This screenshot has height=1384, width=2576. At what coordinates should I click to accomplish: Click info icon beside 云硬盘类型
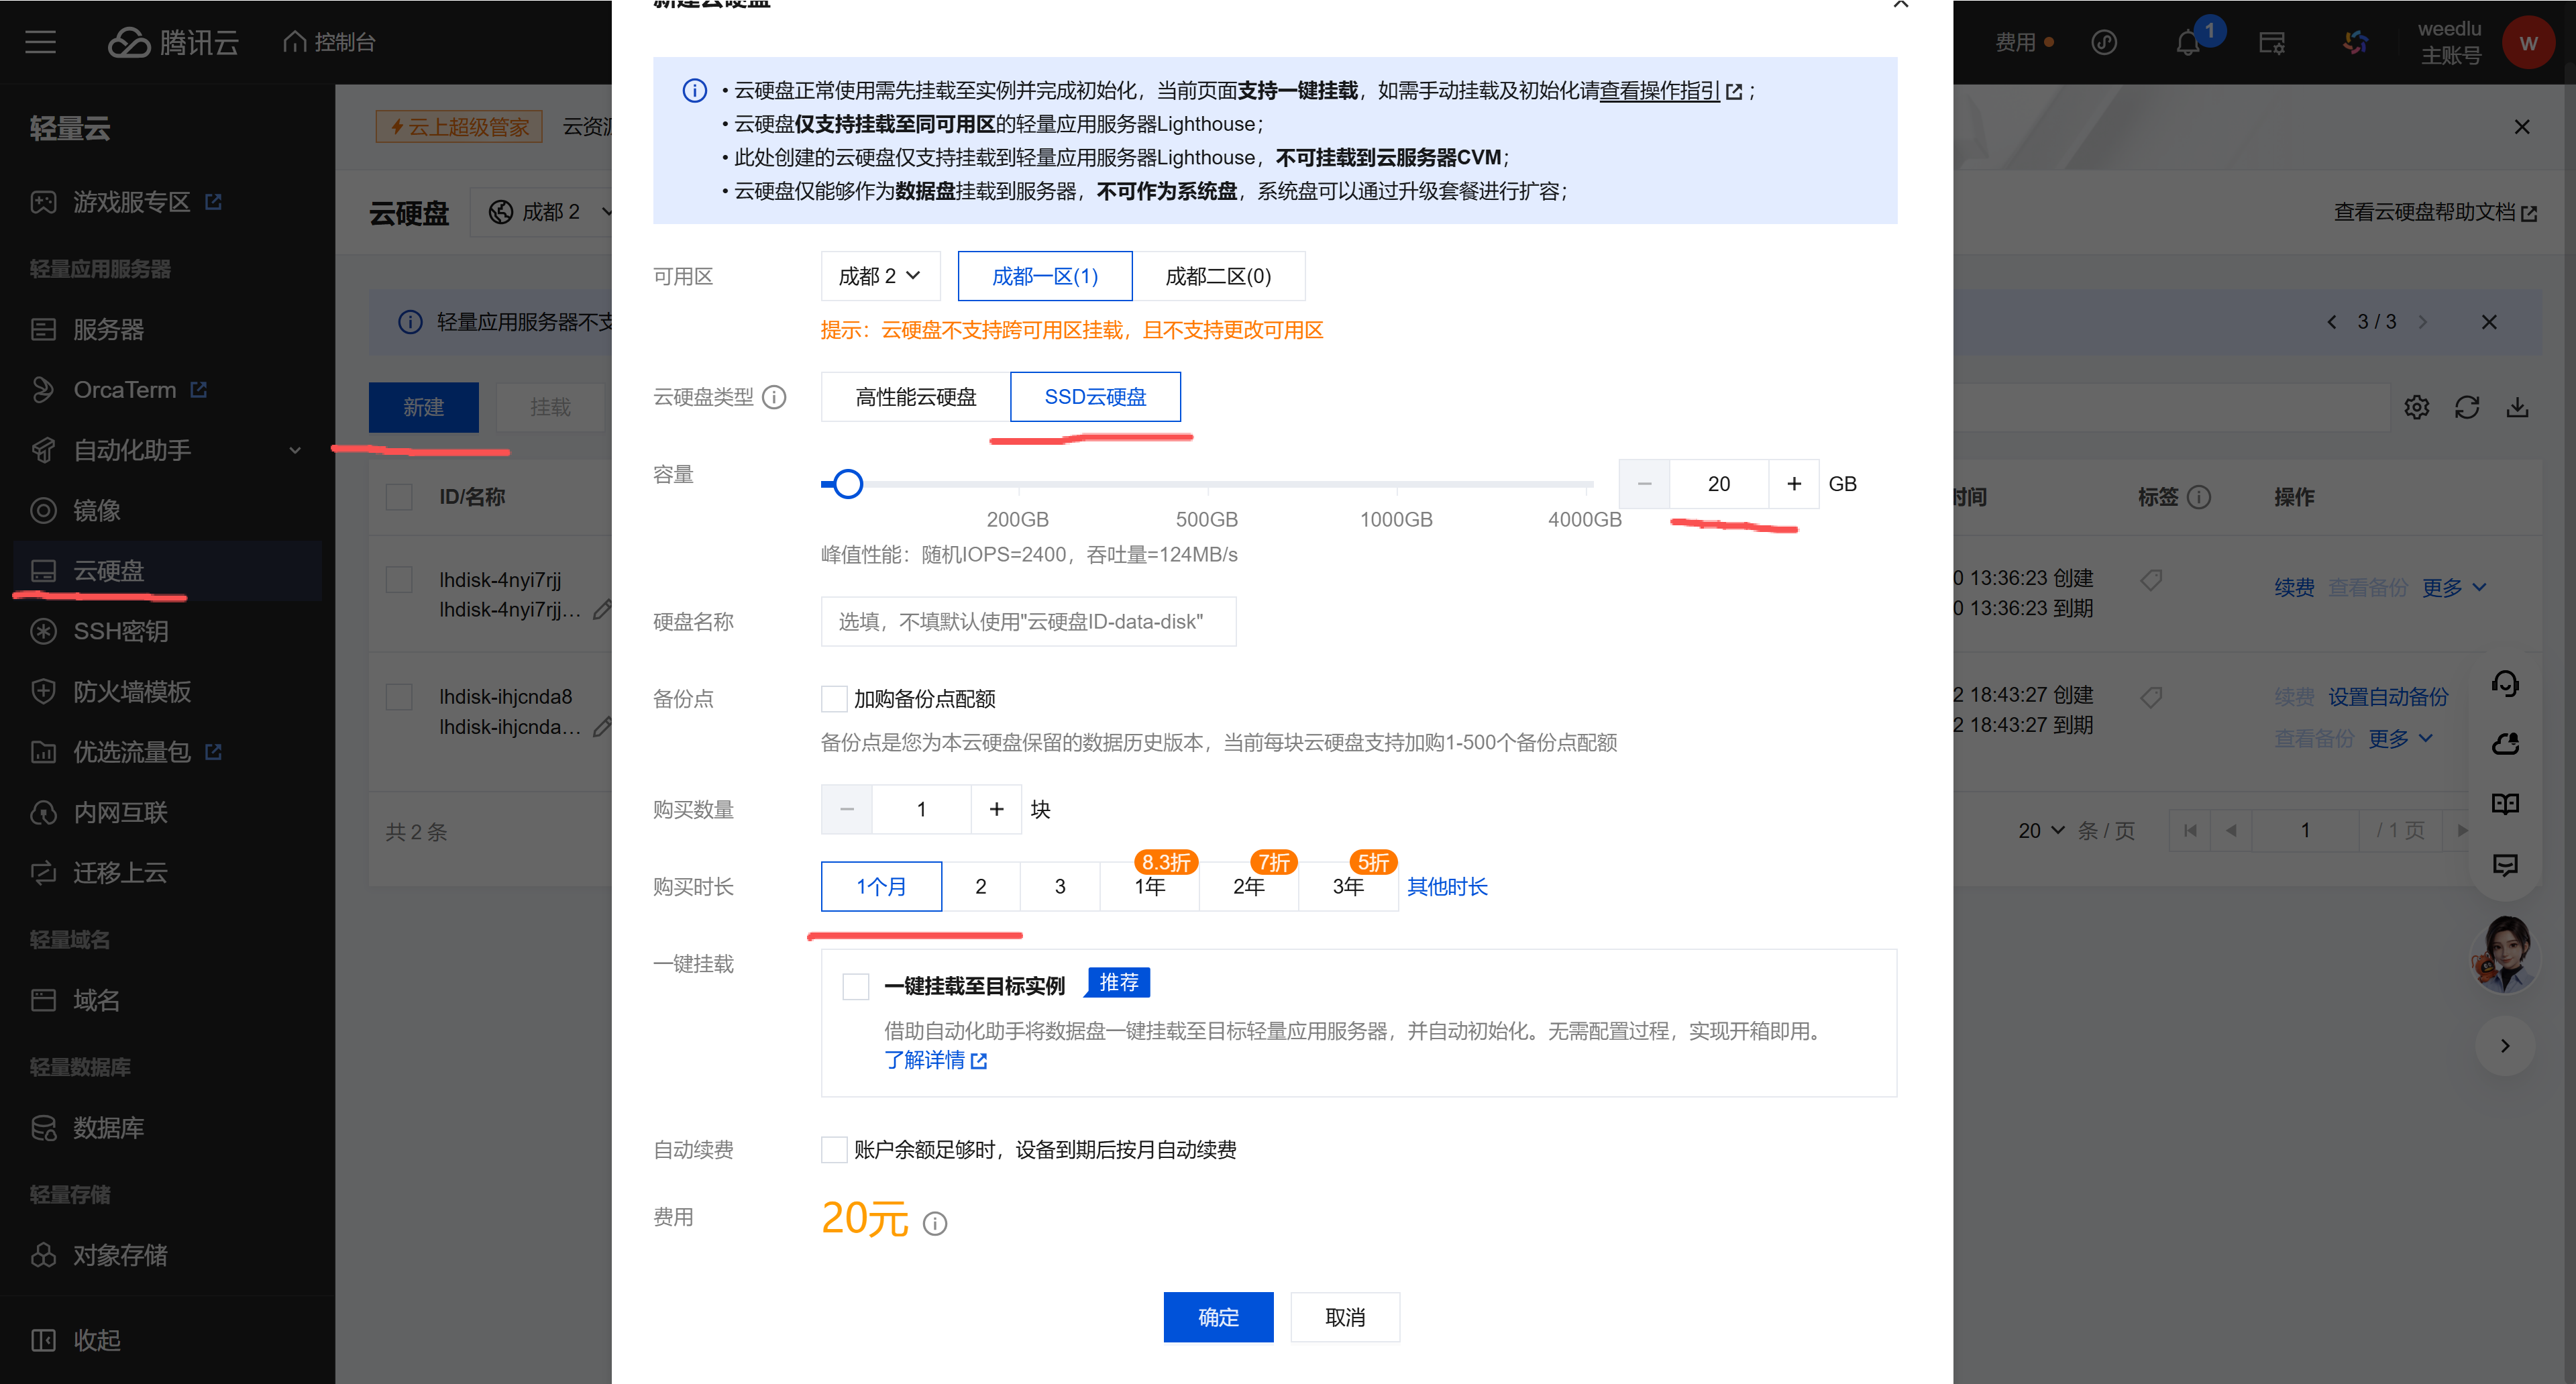774,397
